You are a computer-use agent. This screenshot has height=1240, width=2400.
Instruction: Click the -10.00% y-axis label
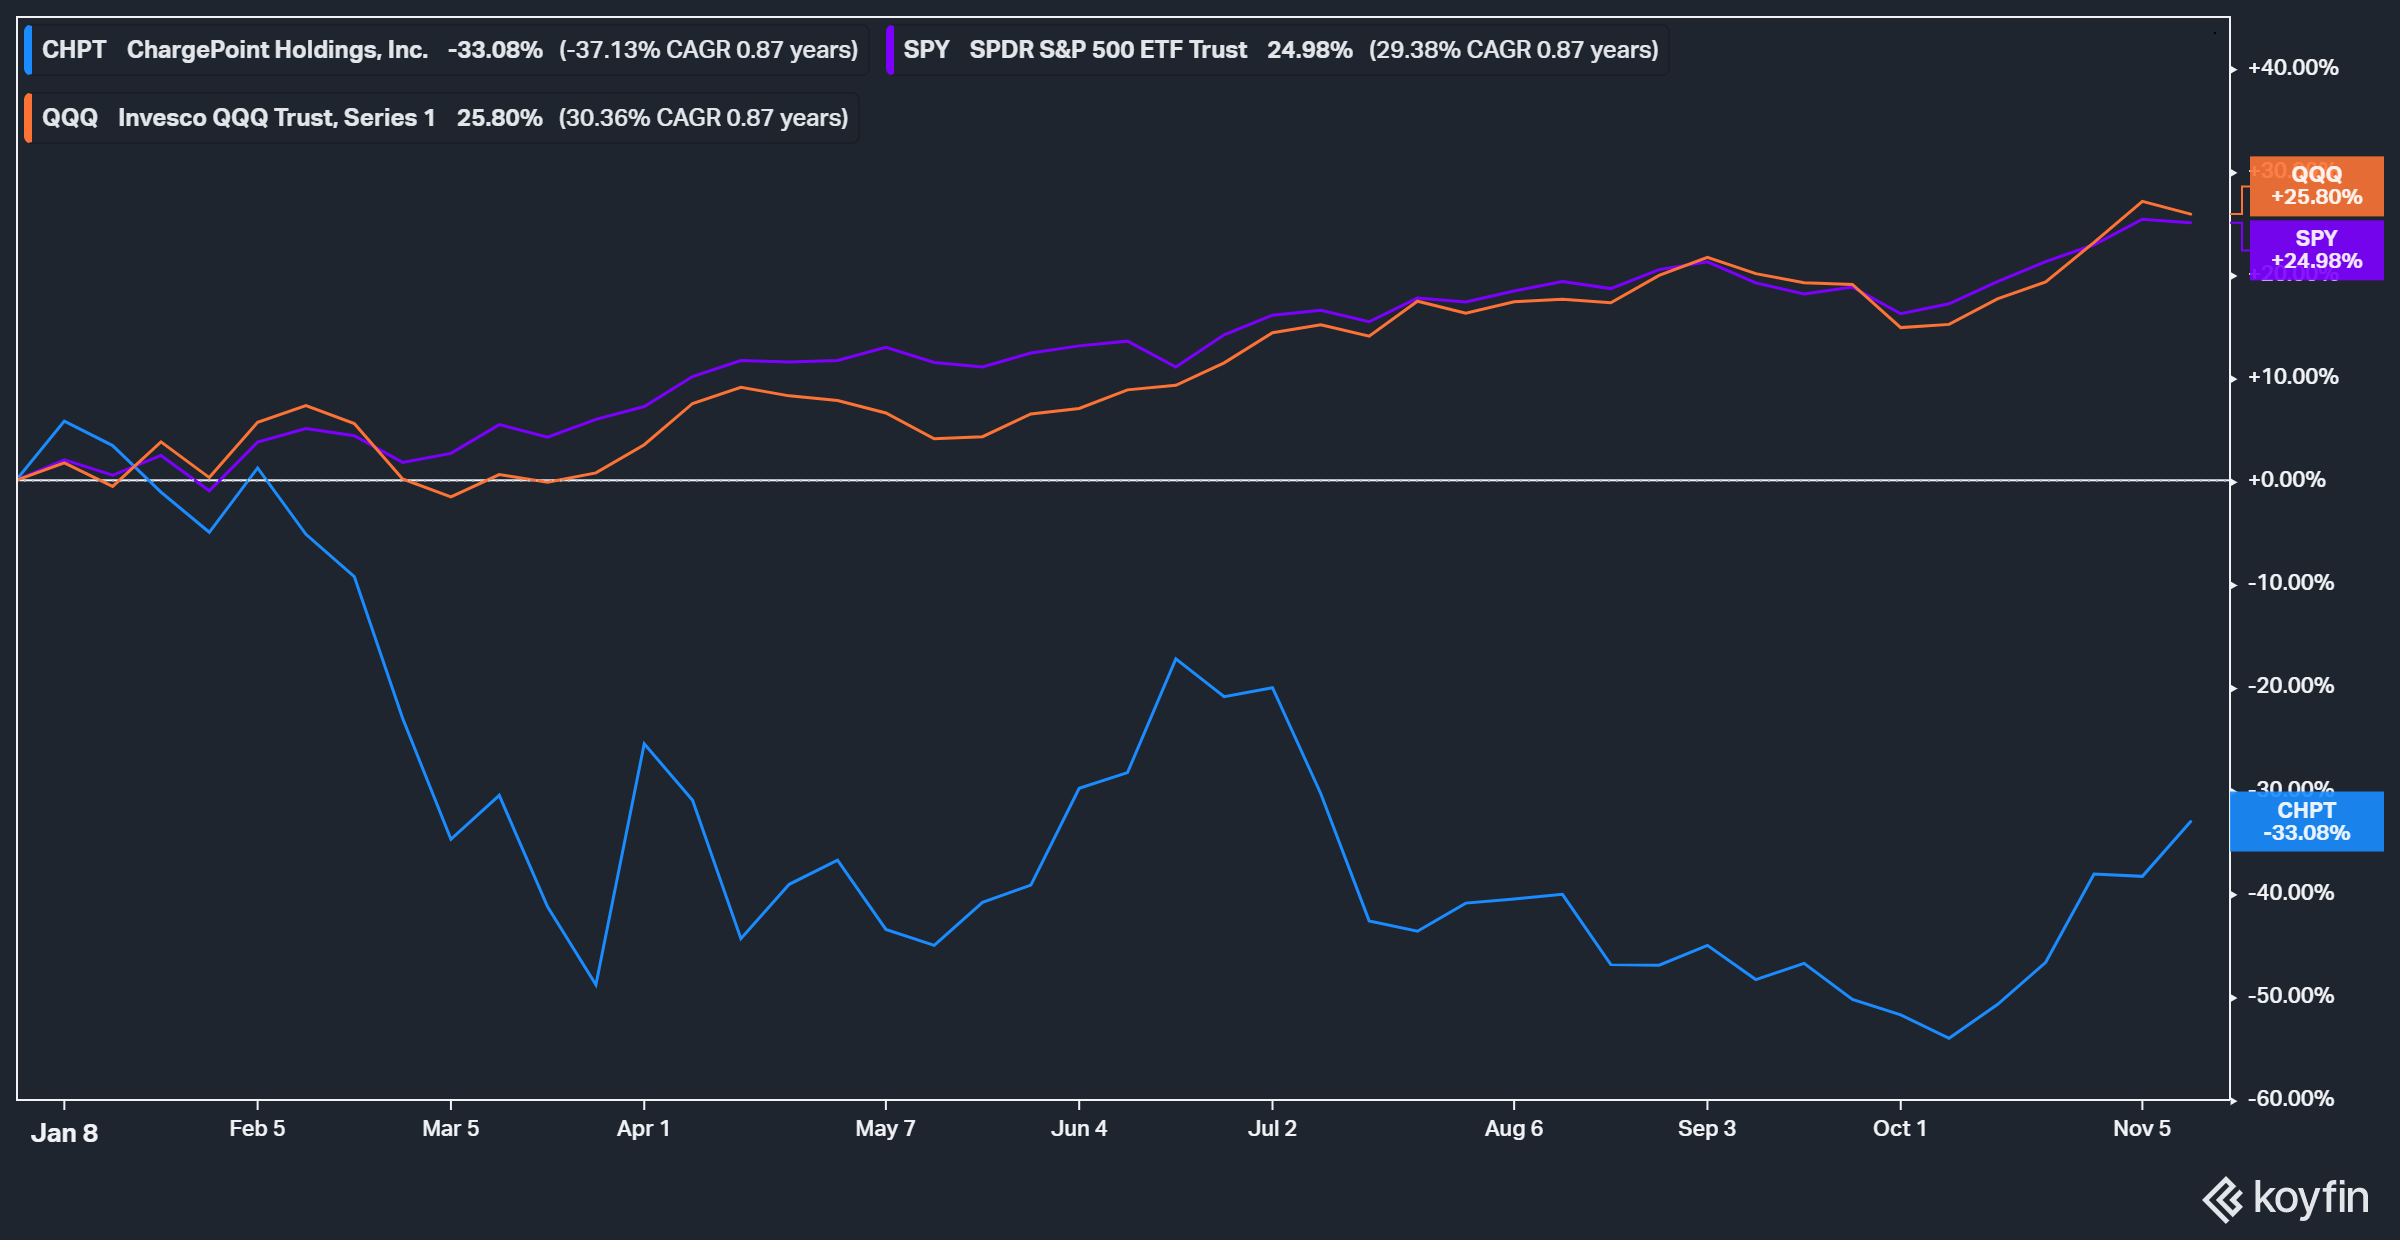(x=2291, y=583)
